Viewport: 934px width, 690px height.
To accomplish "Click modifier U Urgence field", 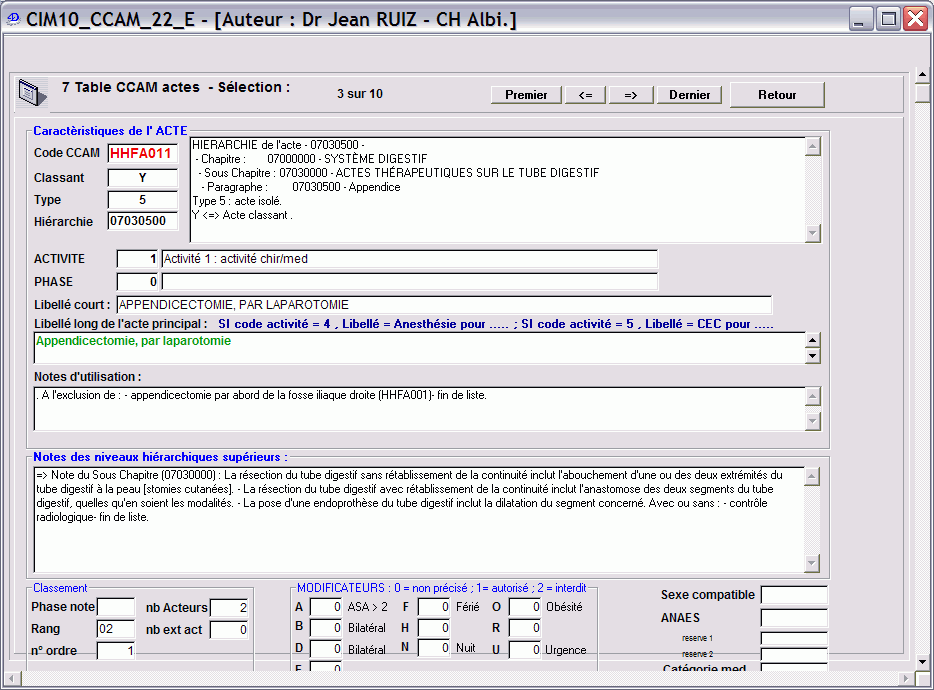I will pyautogui.click(x=525, y=649).
